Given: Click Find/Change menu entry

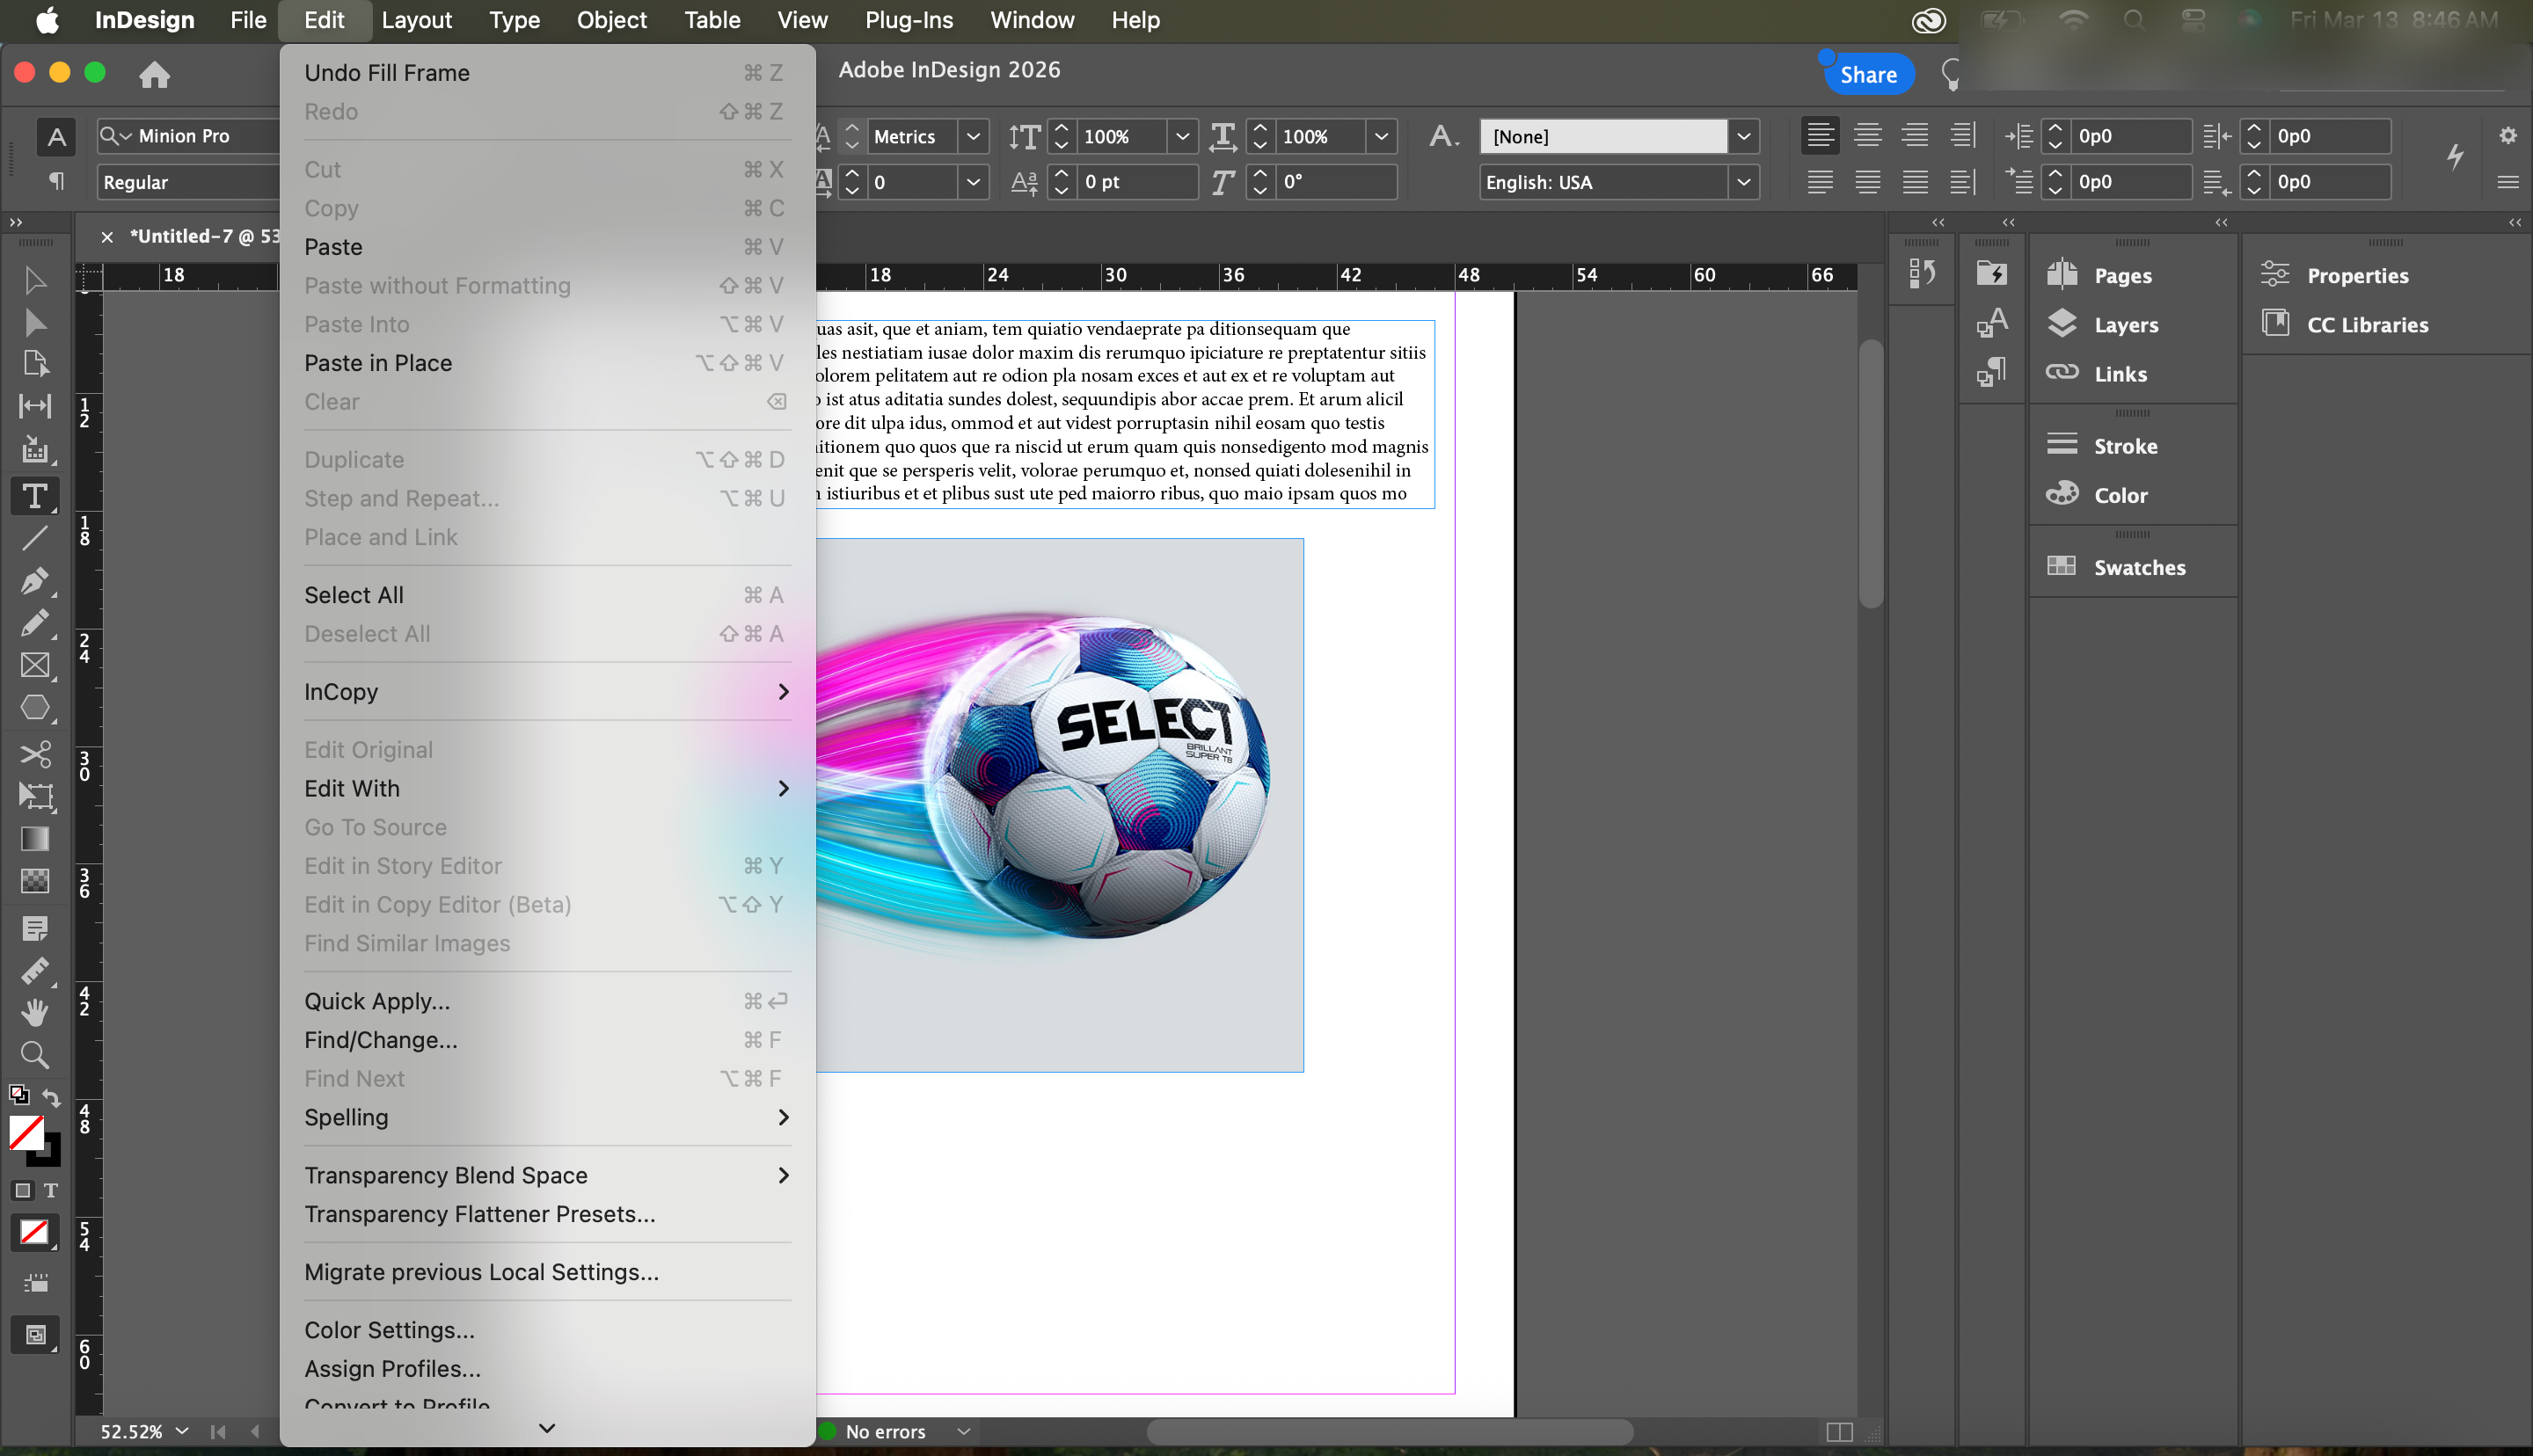Looking at the screenshot, I should pyautogui.click(x=381, y=1039).
